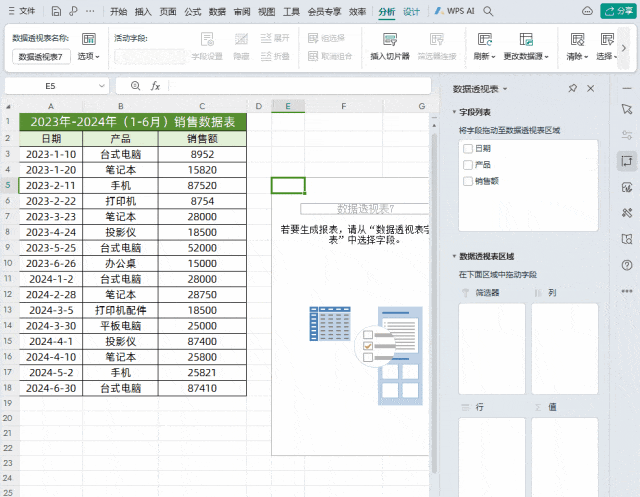Click the 折叠 field button

(x=275, y=56)
